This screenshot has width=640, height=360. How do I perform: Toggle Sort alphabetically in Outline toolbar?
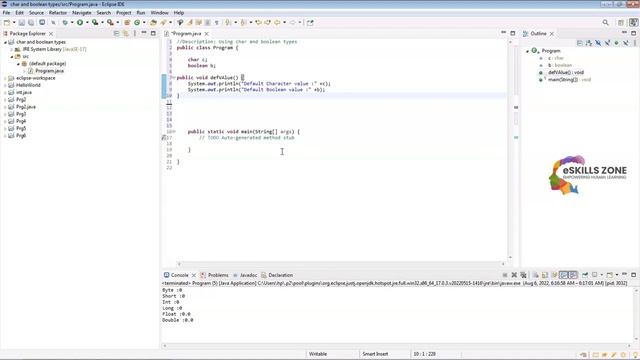[x=589, y=43]
